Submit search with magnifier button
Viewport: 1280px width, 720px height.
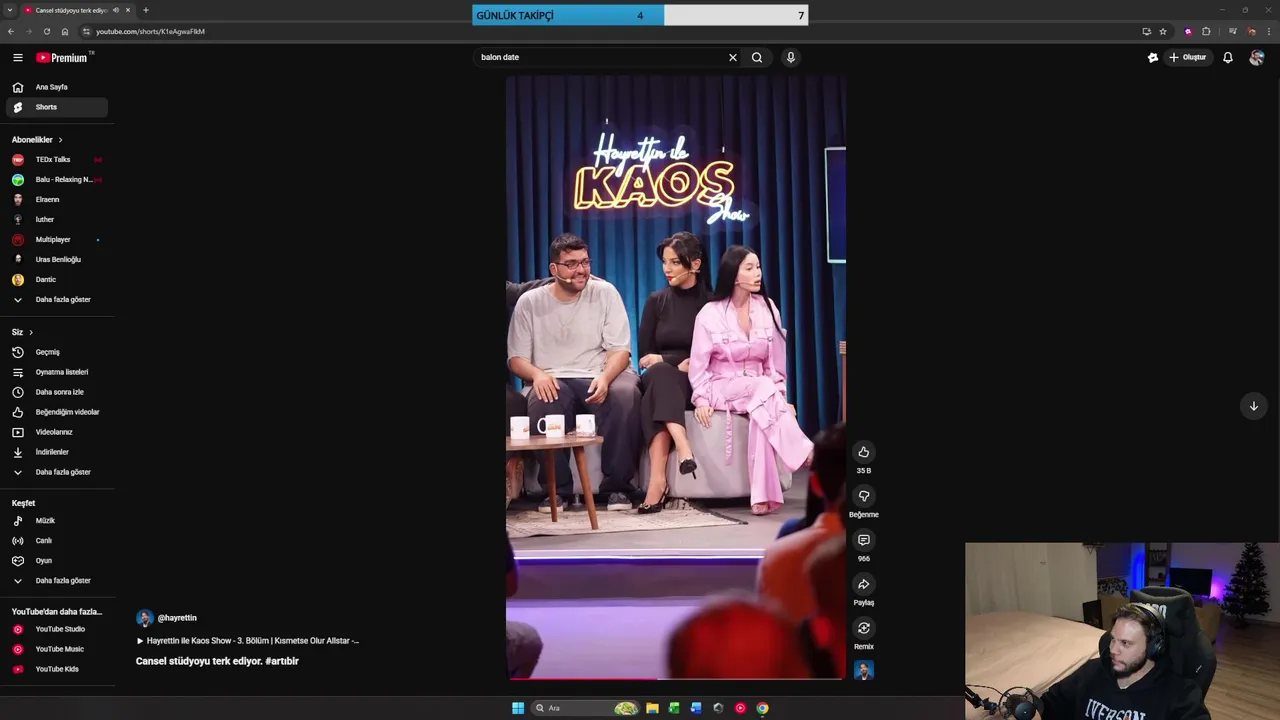pos(757,57)
